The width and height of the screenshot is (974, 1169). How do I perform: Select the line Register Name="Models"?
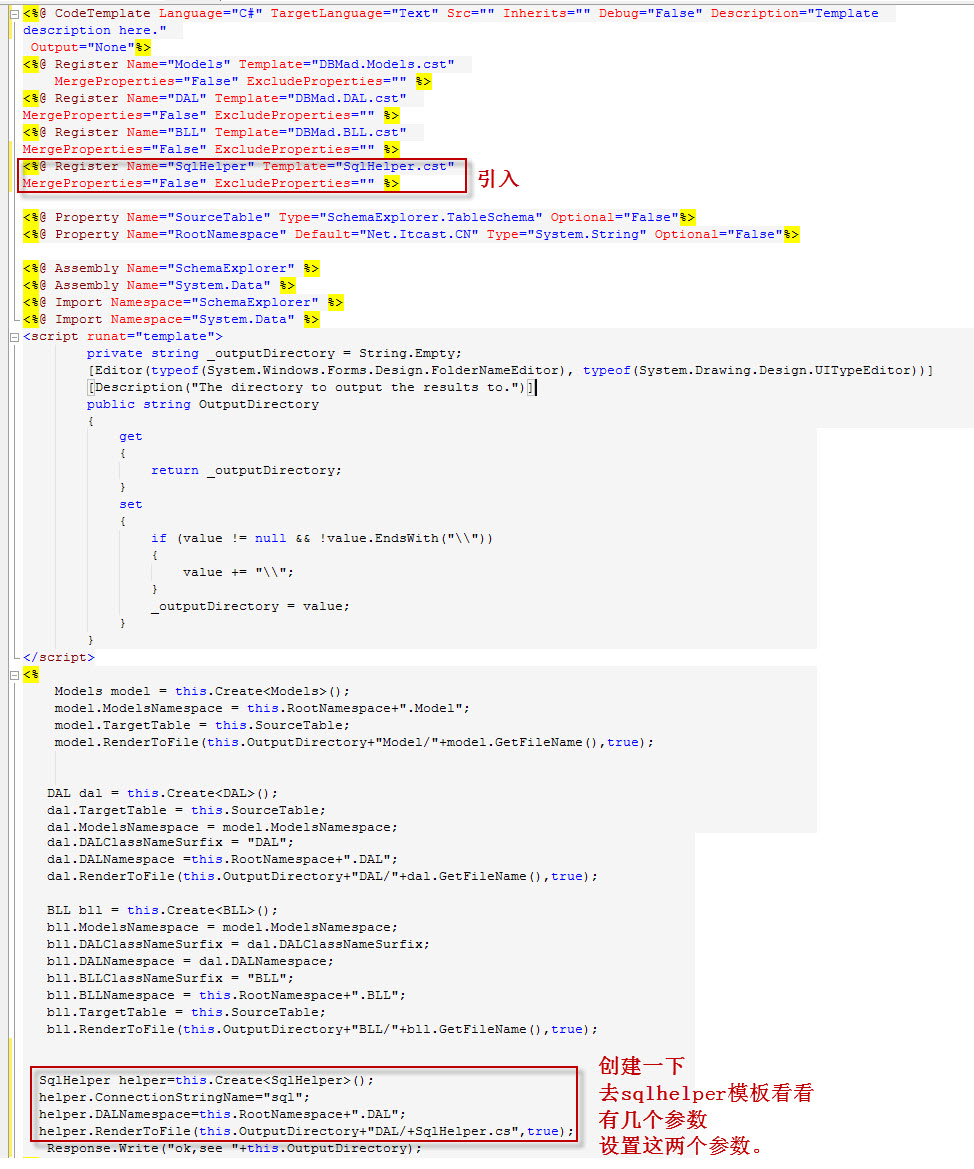pyautogui.click(x=239, y=64)
